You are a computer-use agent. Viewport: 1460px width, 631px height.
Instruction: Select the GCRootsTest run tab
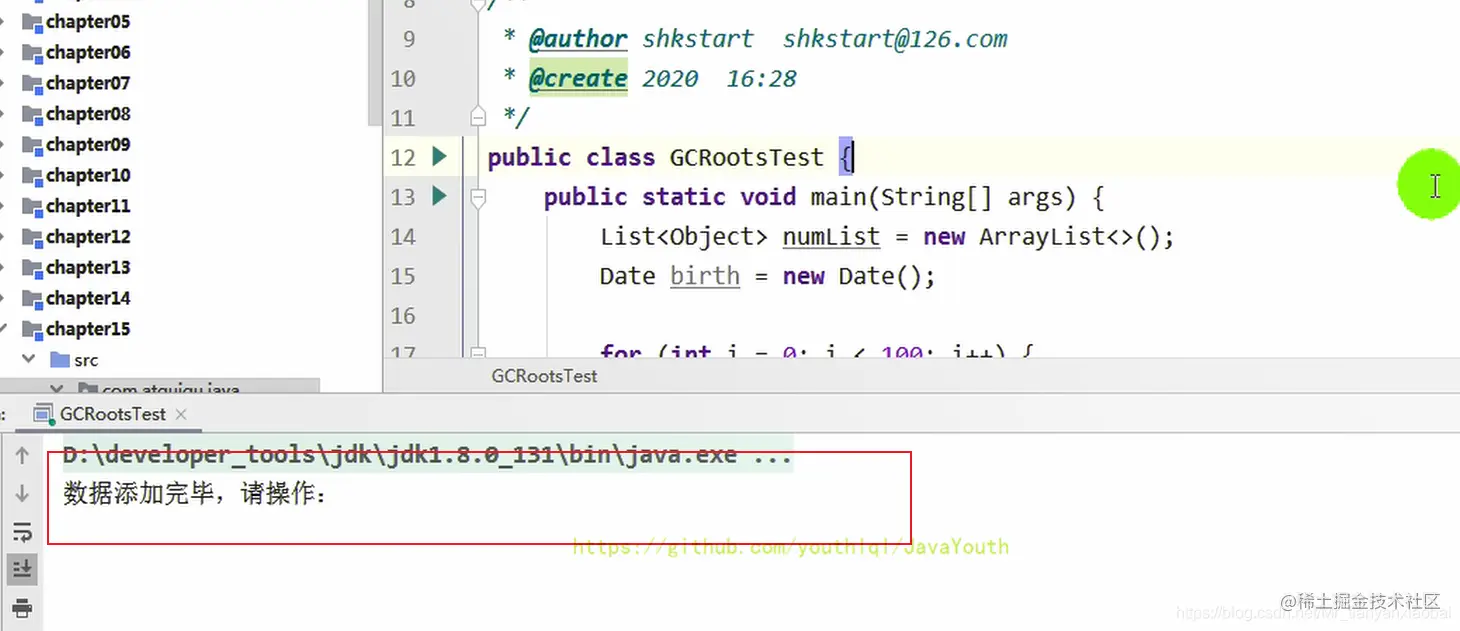(112, 414)
